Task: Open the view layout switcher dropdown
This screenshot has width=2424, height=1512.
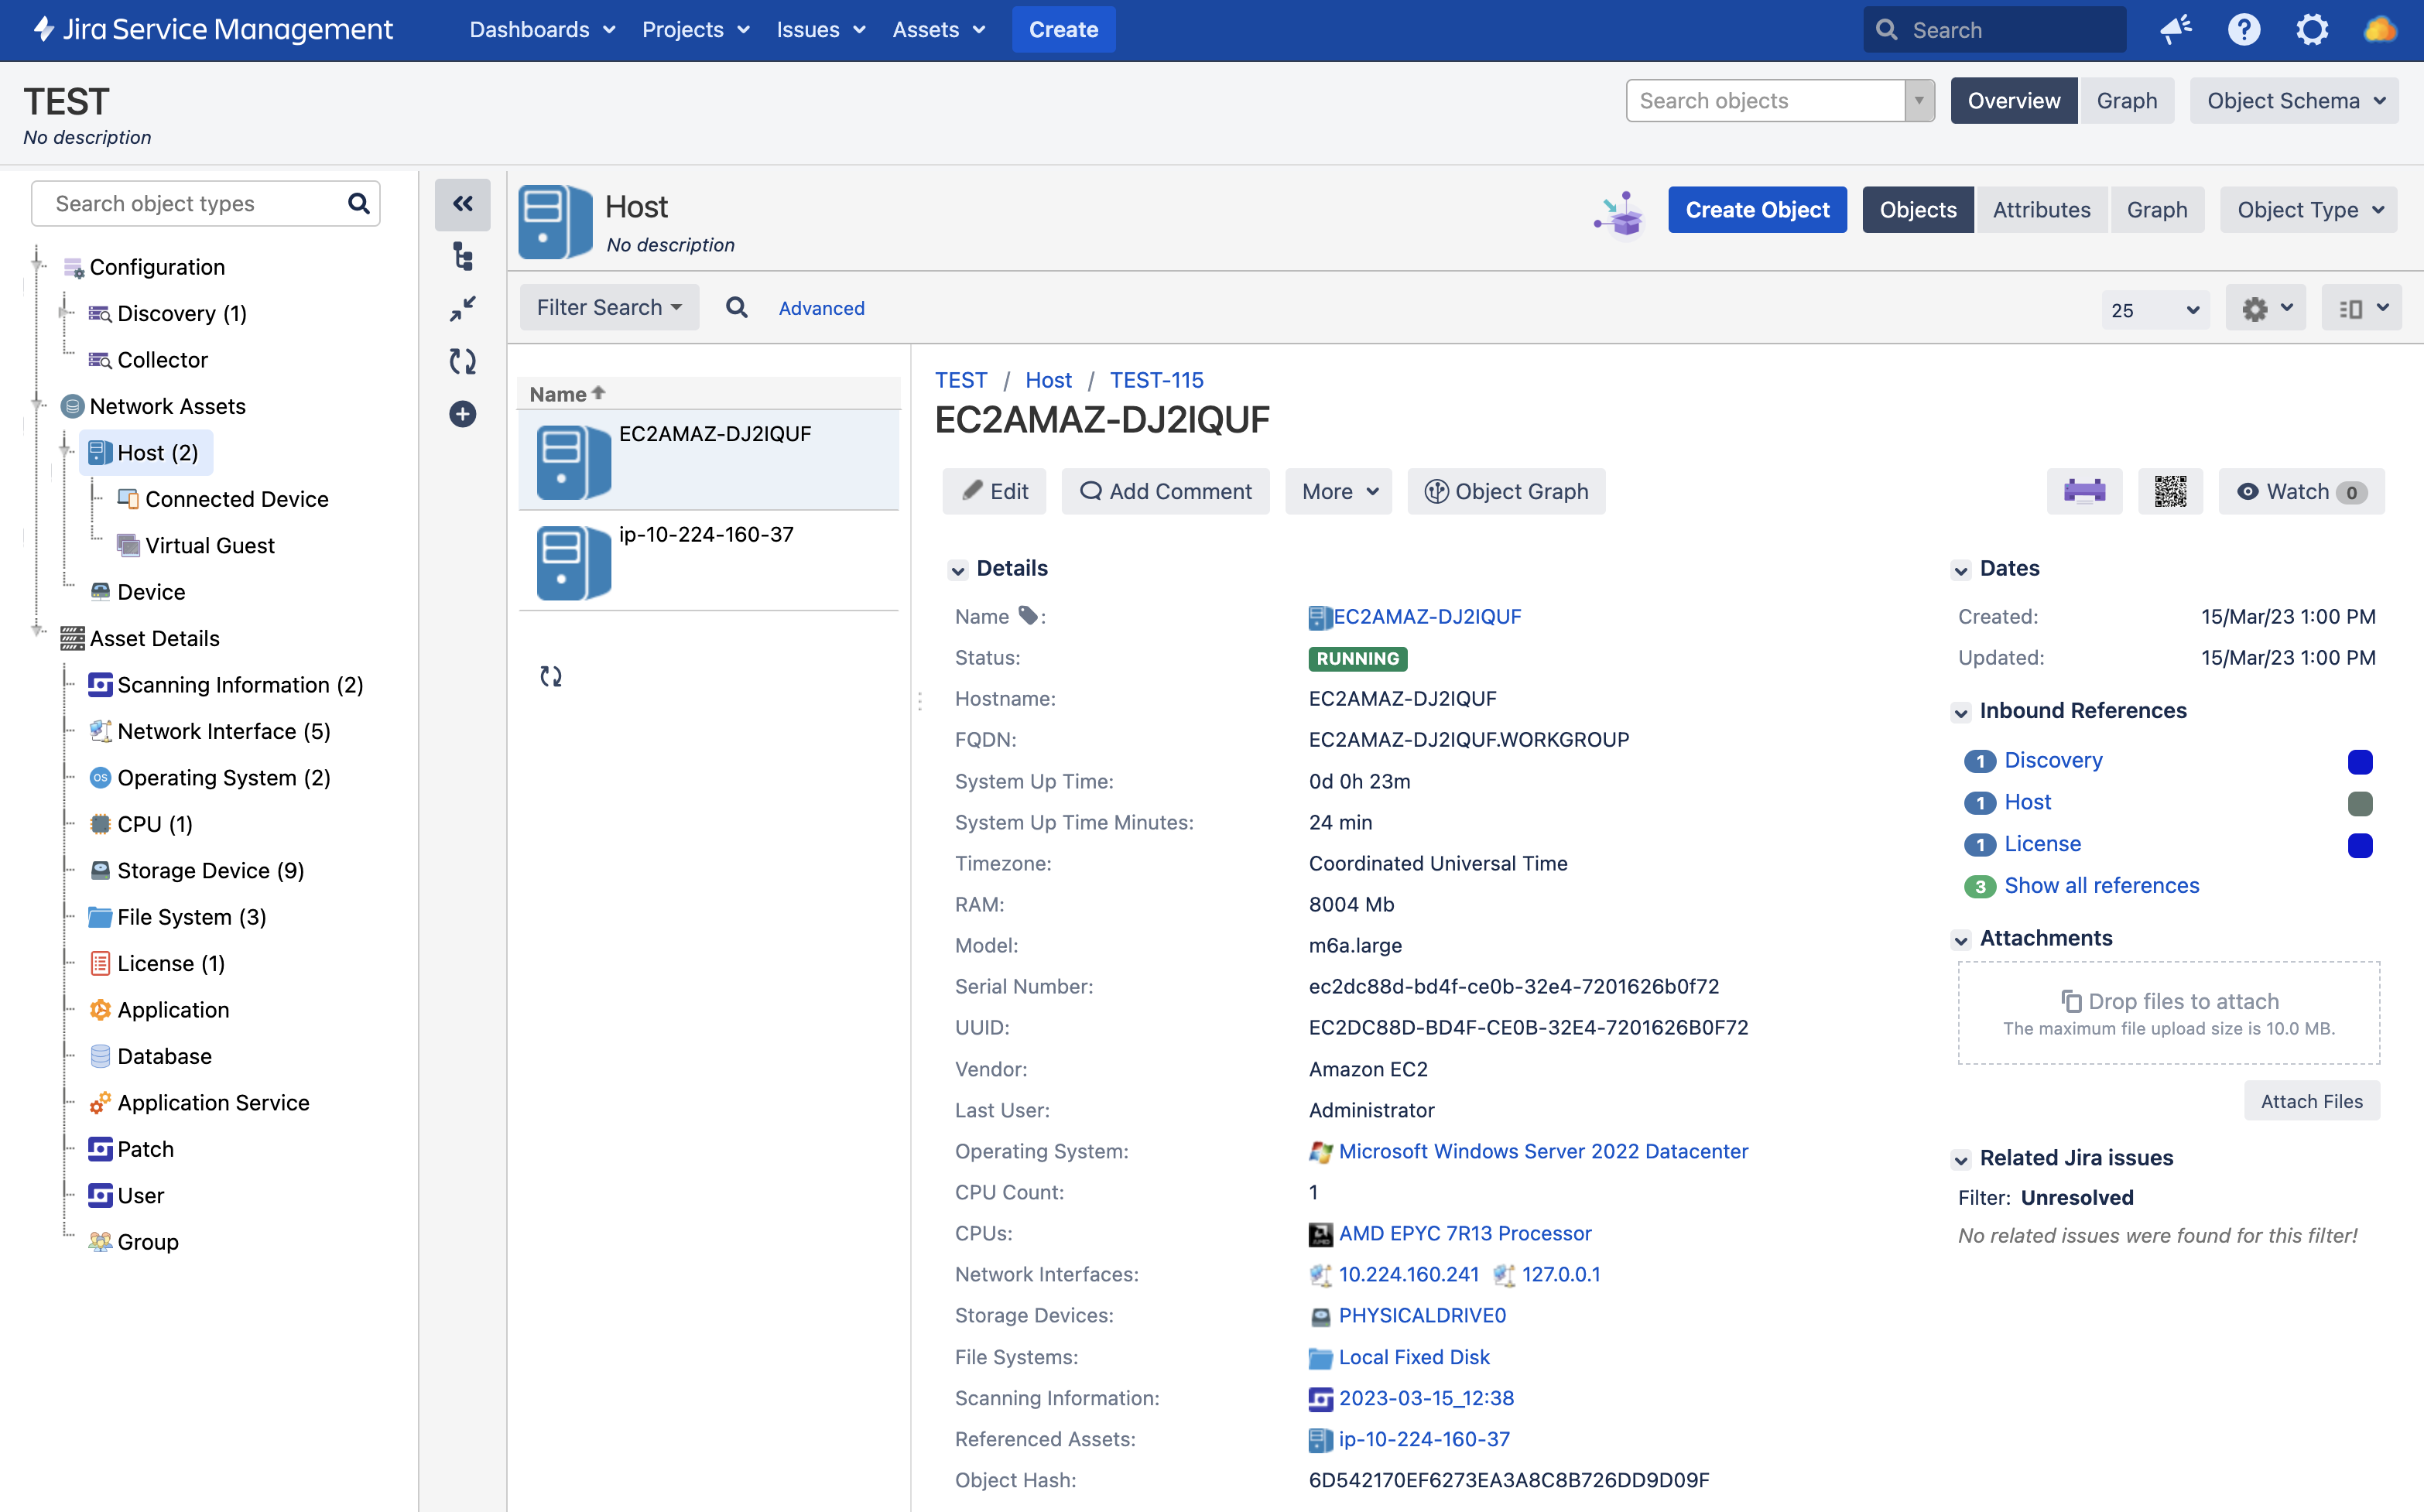Action: [x=2362, y=308]
